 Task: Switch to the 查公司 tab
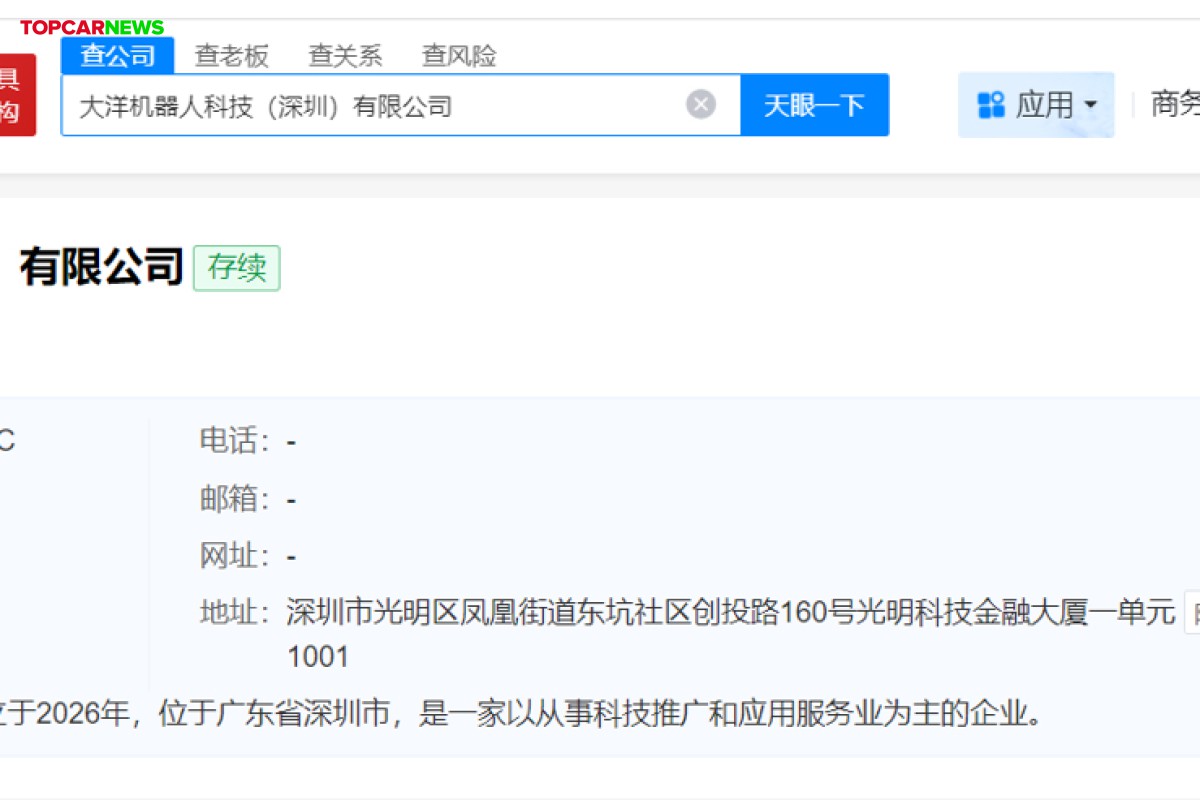pos(118,56)
